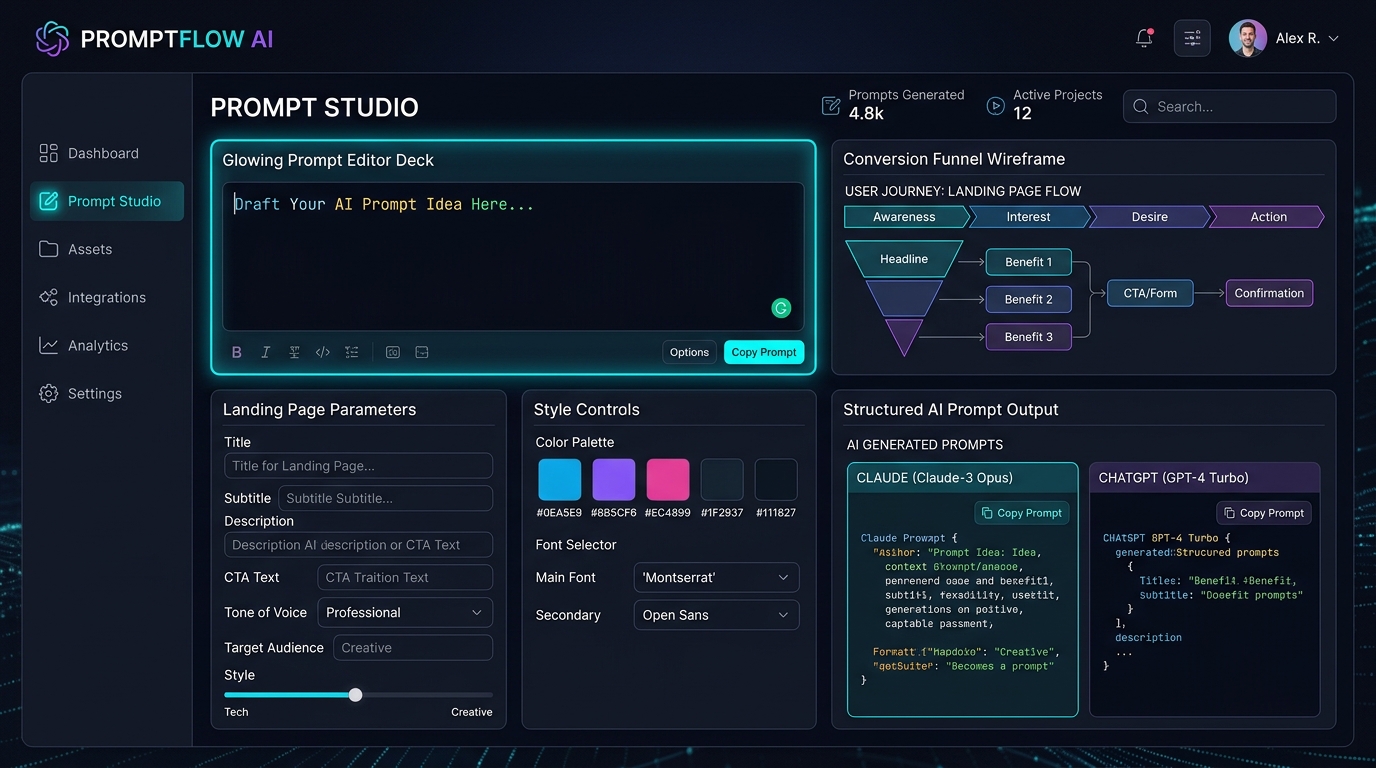Click the Active Projects play icon
This screenshot has height=768, width=1376.
[995, 105]
